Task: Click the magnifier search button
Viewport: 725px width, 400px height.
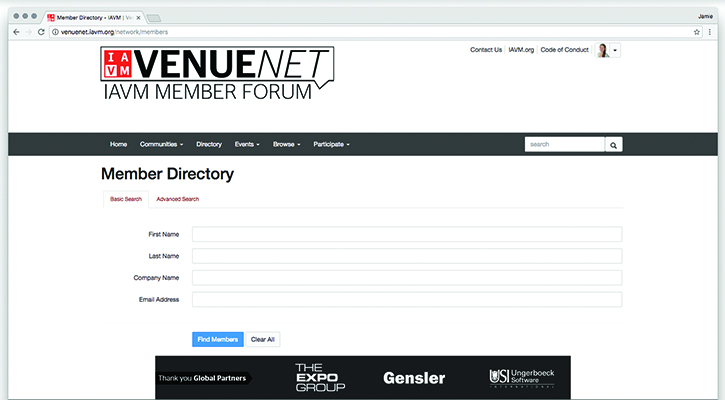Action: click(614, 145)
